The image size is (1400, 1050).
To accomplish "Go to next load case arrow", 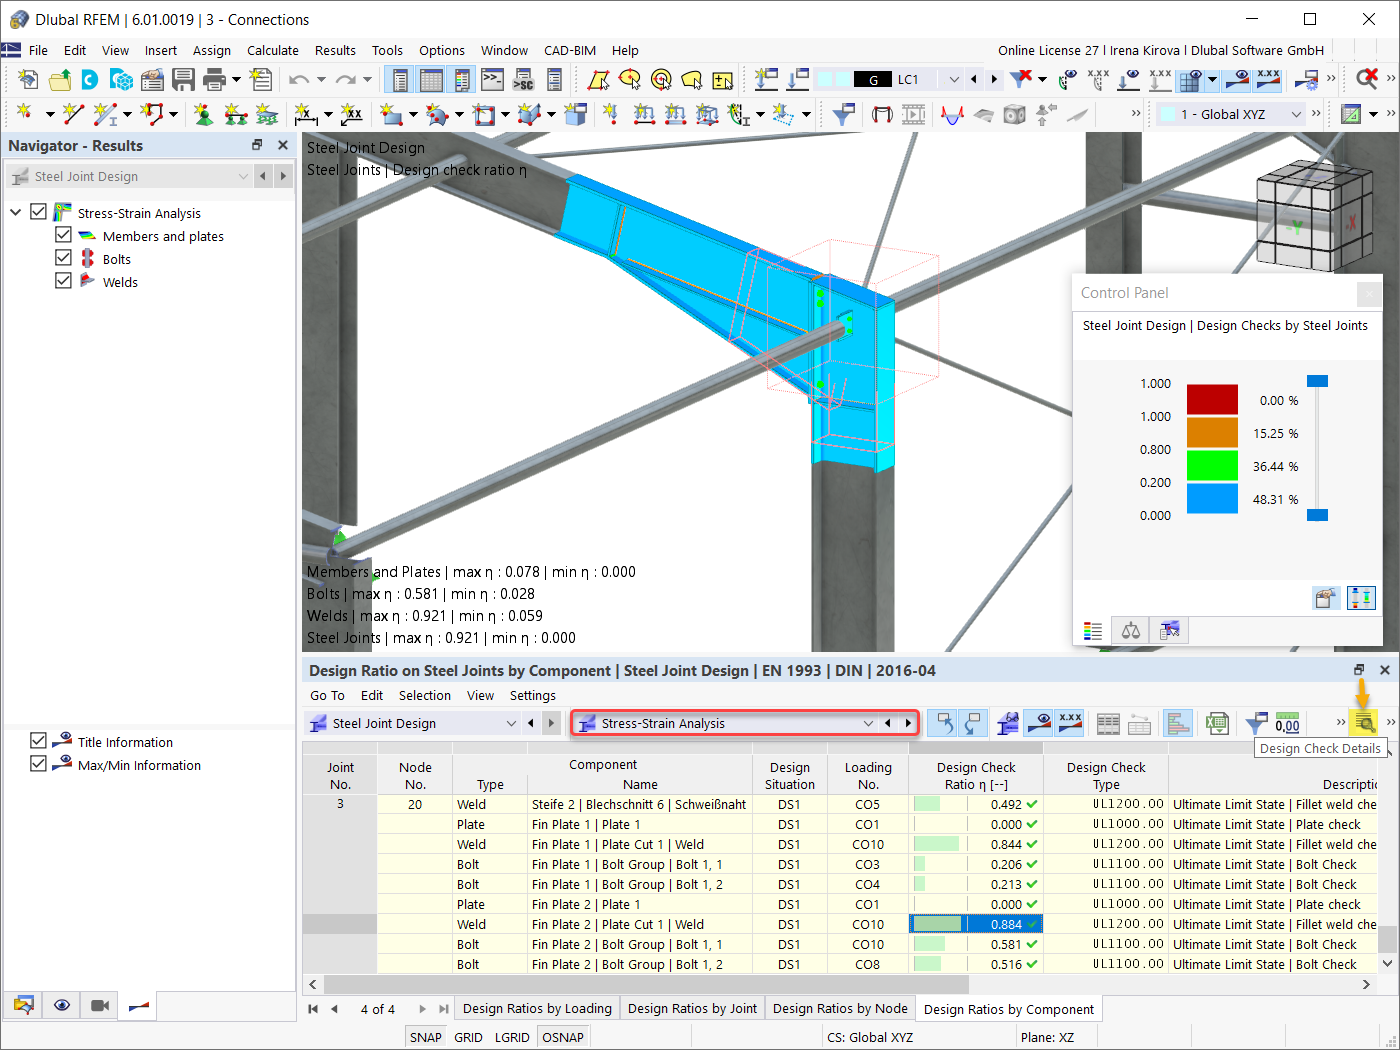I will 993,79.
